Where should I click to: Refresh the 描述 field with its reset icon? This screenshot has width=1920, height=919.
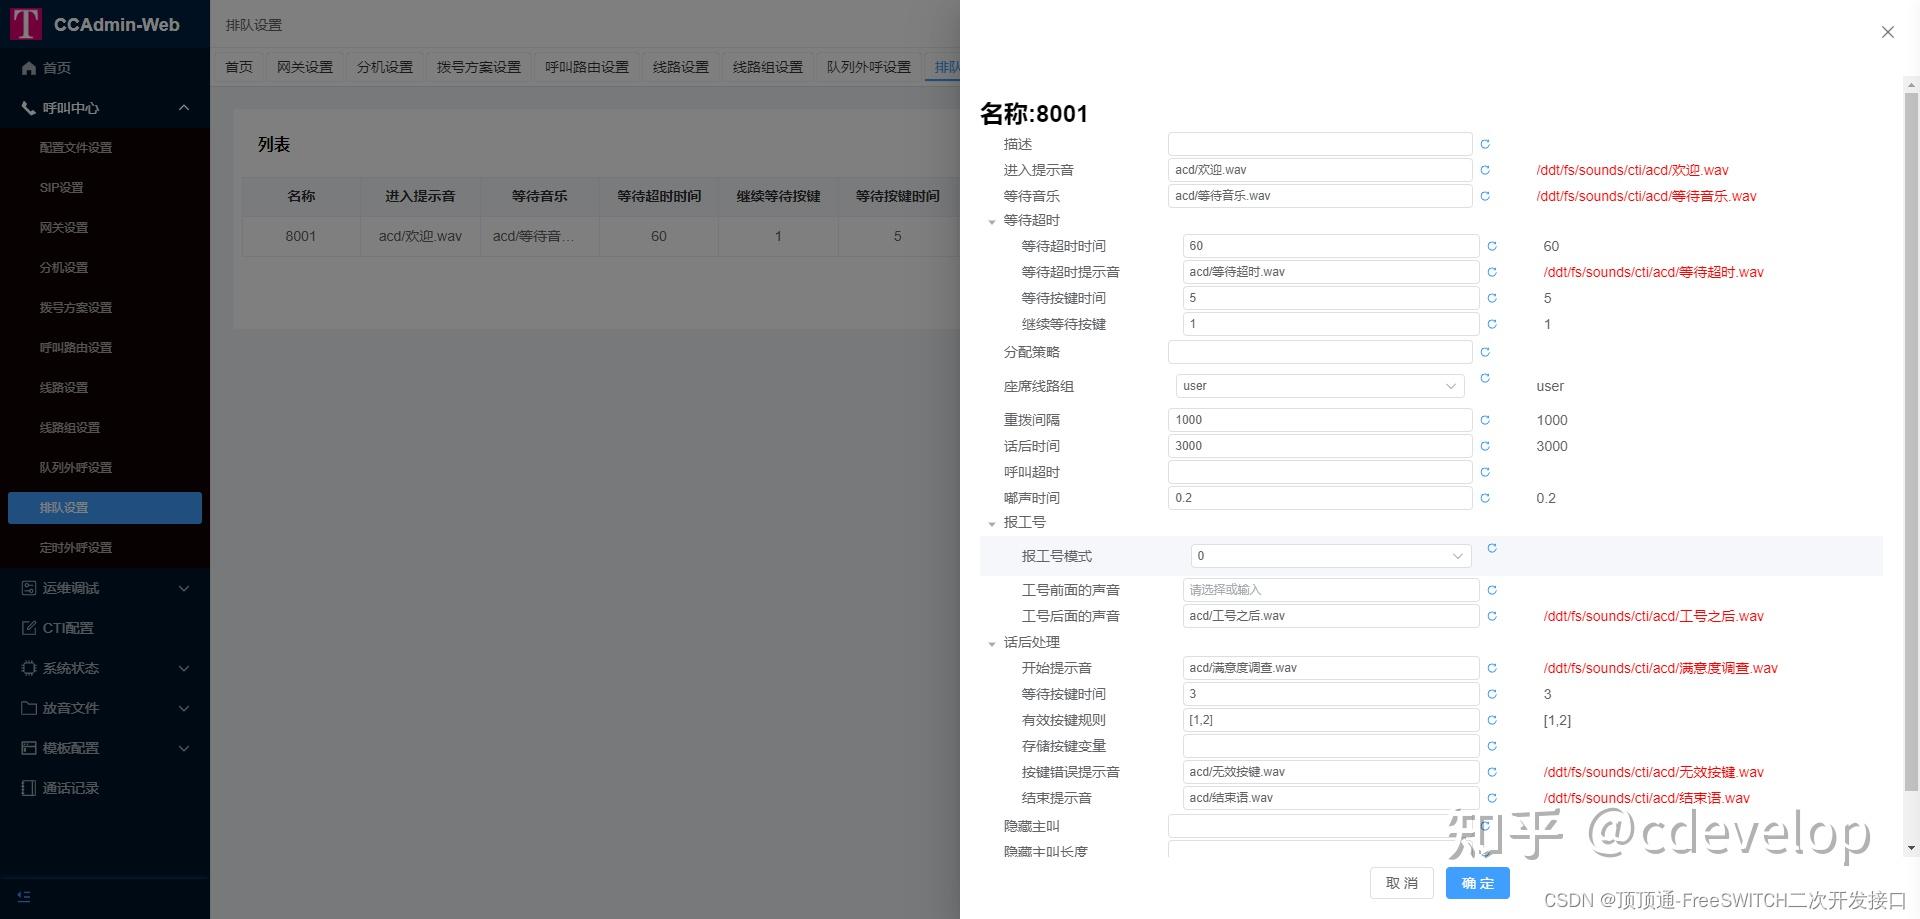pyautogui.click(x=1484, y=143)
